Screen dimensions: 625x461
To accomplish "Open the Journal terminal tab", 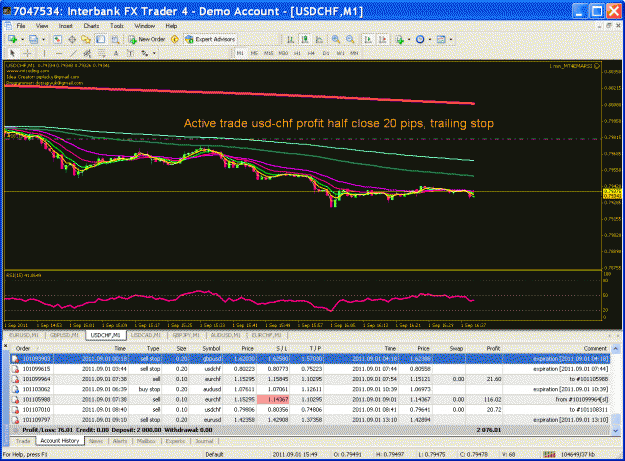I will [204, 441].
